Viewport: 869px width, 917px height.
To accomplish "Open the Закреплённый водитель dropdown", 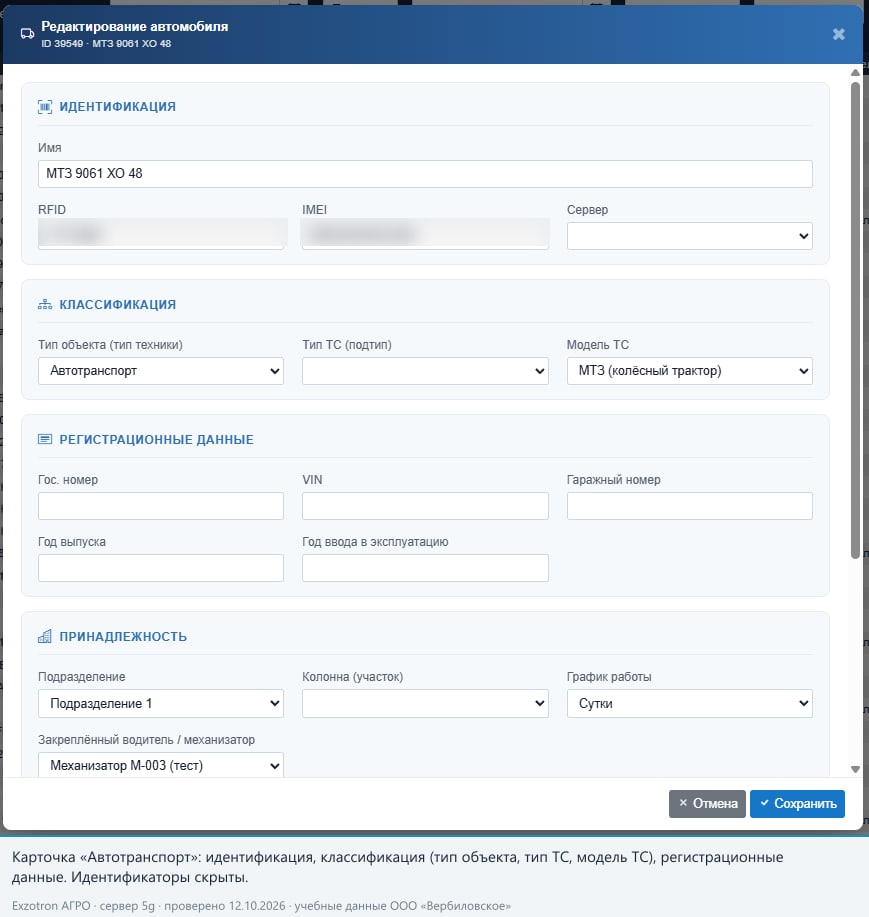I will click(x=161, y=765).
